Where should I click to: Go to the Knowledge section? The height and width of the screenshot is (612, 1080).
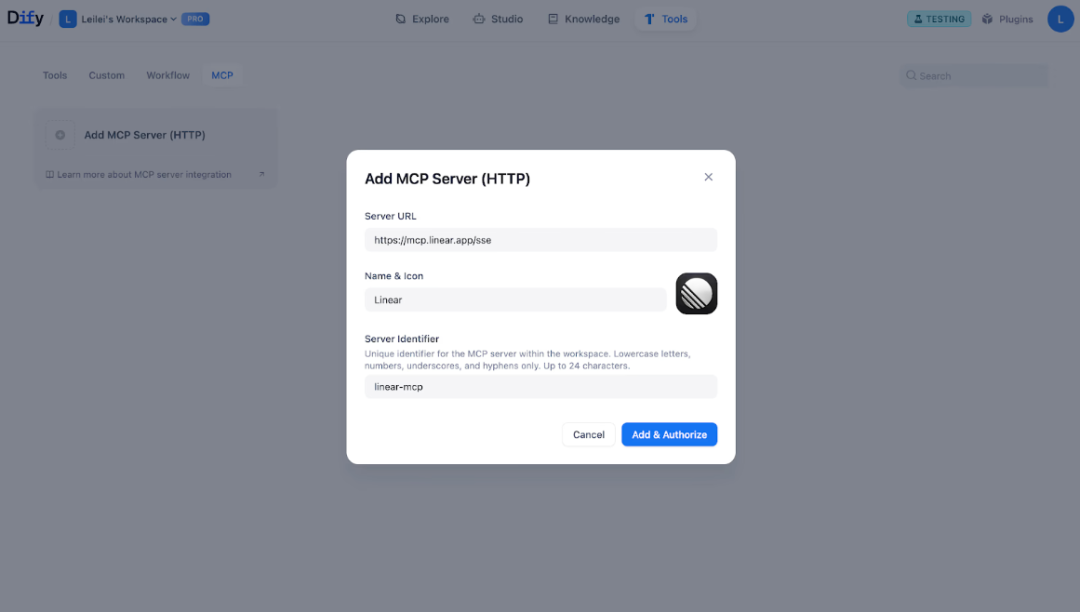click(584, 19)
